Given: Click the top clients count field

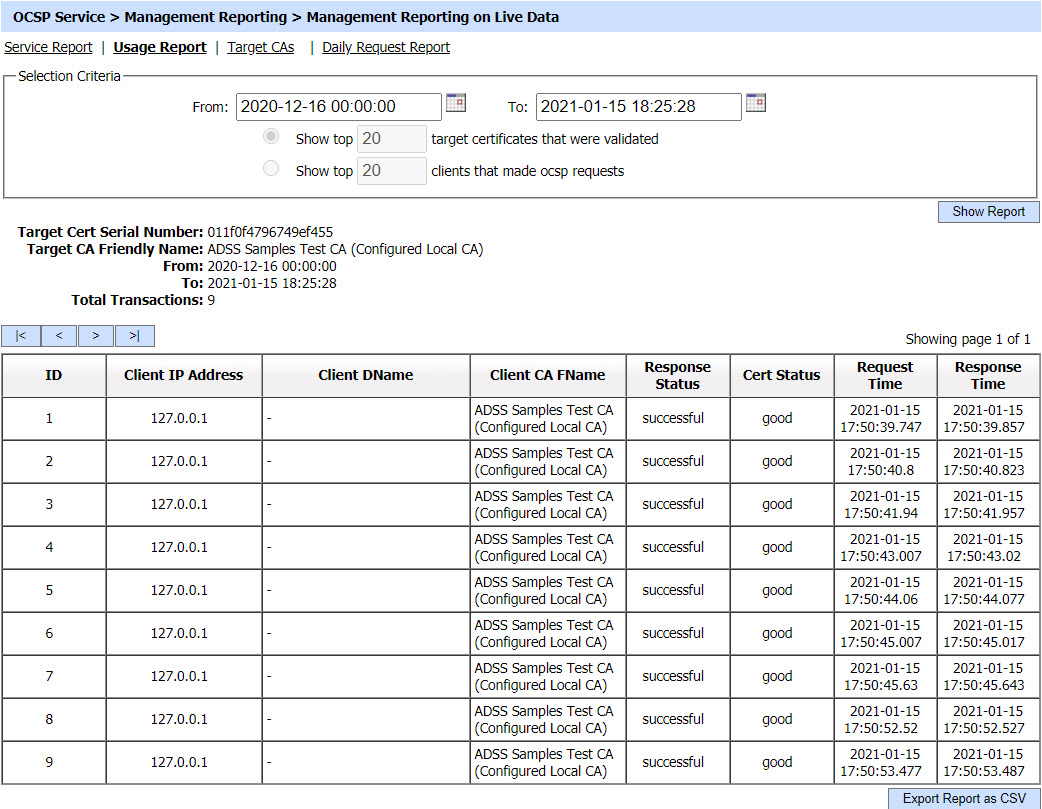Looking at the screenshot, I should tap(392, 171).
